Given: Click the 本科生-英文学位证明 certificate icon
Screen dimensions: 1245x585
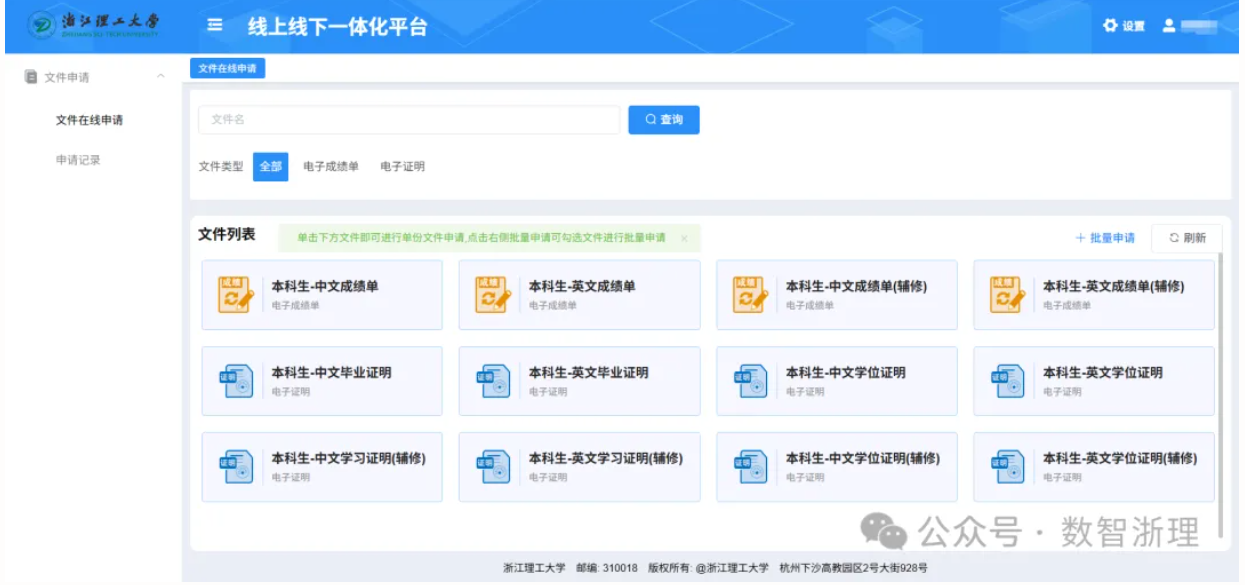Looking at the screenshot, I should point(1008,381).
